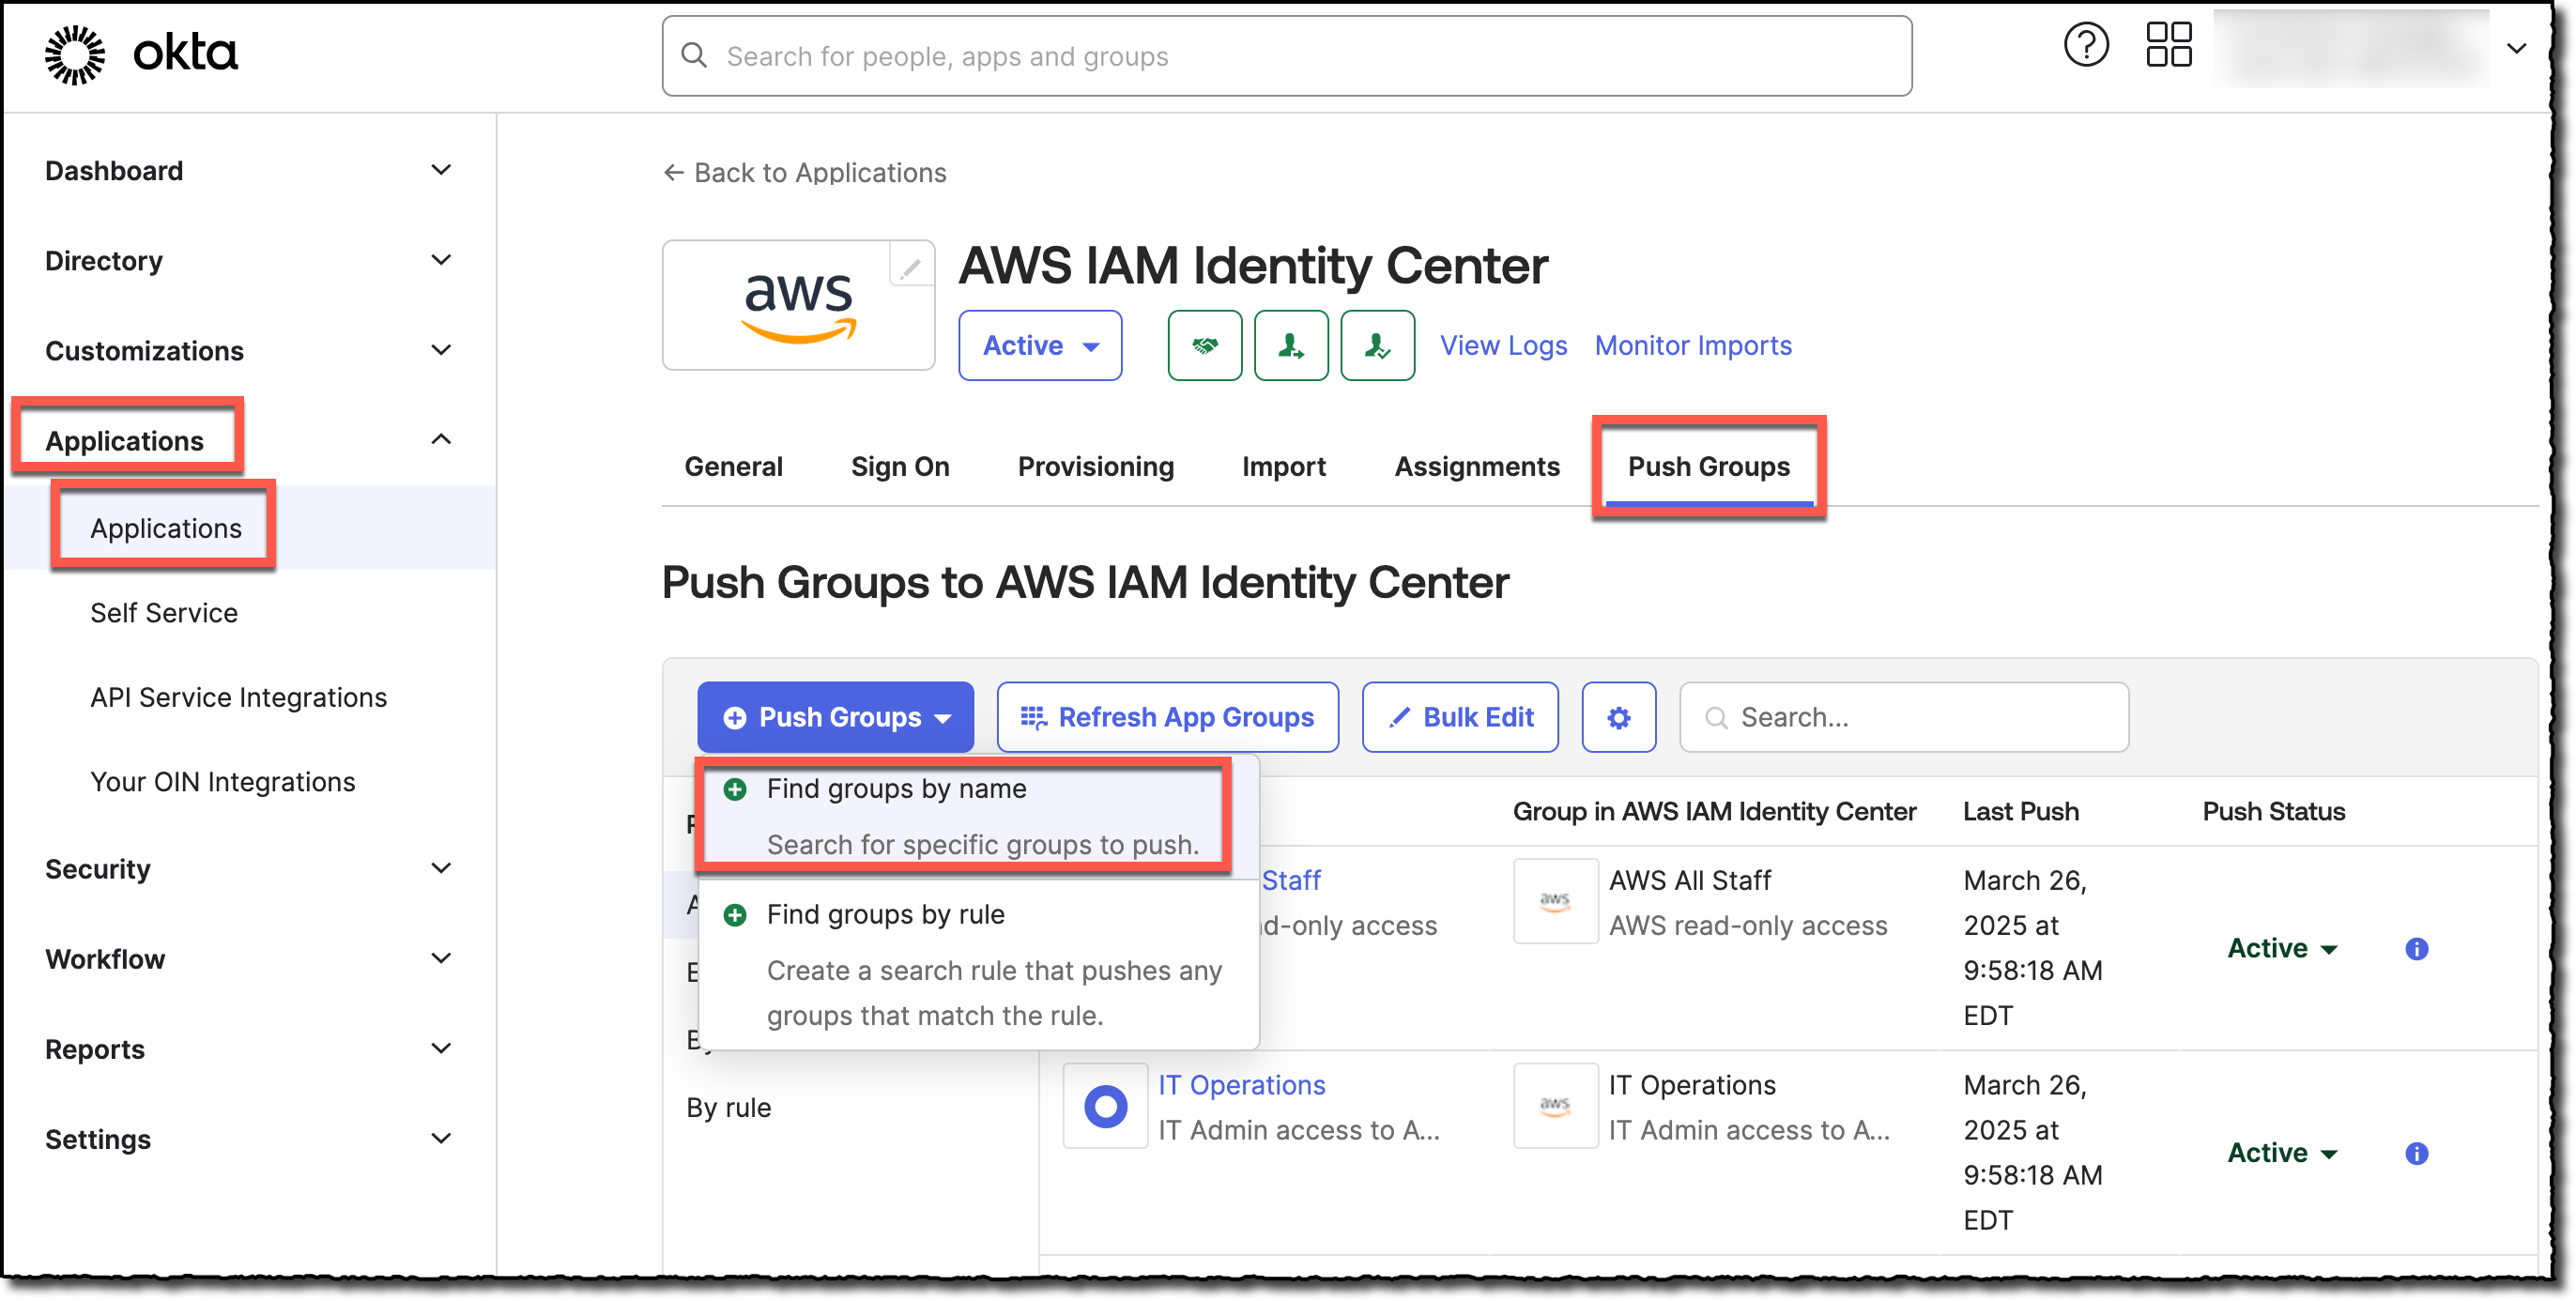2576x1301 pixels.
Task: Open the apps grid icon in the header
Action: coord(2169,44)
